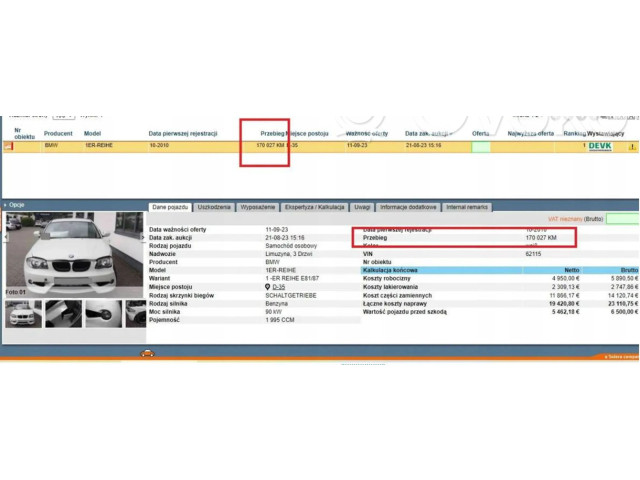Viewport: 640px width, 480px height.
Task: Collapse the Opcje panel
Action: pyautogui.click(x=5, y=205)
